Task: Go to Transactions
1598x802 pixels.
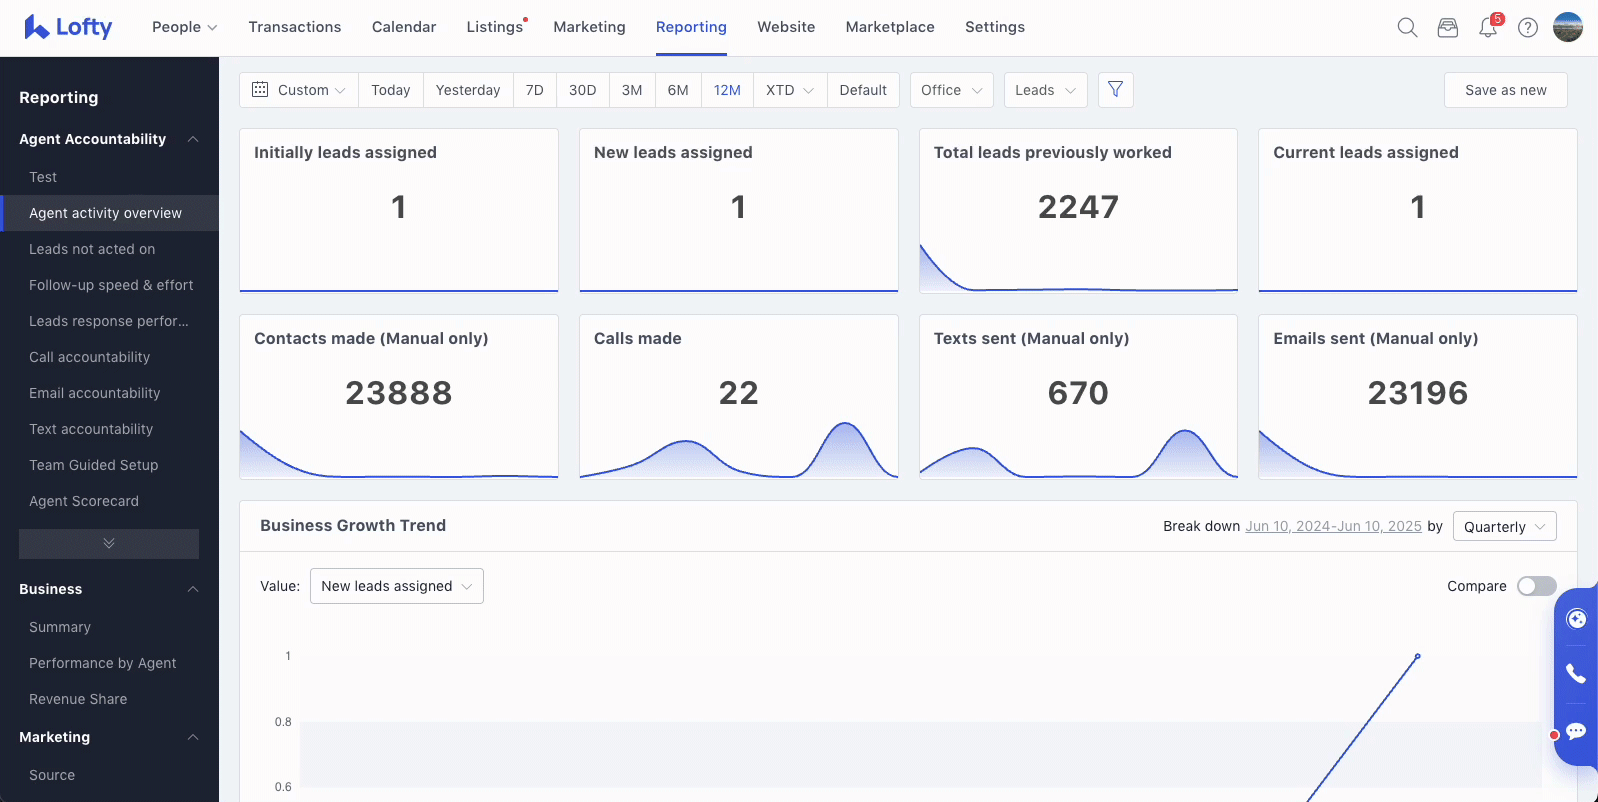Action: tap(295, 27)
